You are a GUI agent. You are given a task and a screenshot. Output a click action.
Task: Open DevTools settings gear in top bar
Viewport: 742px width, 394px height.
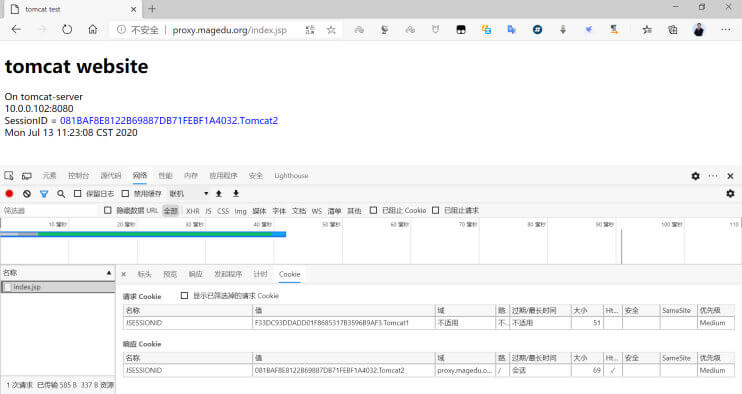pos(695,176)
